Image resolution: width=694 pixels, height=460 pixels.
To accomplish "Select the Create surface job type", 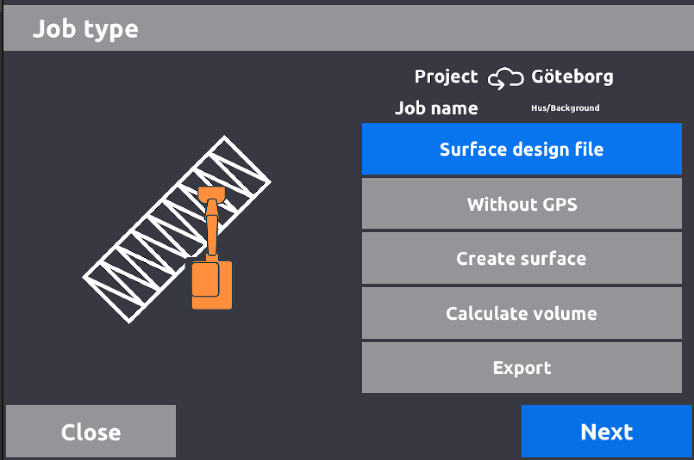I will pos(521,259).
